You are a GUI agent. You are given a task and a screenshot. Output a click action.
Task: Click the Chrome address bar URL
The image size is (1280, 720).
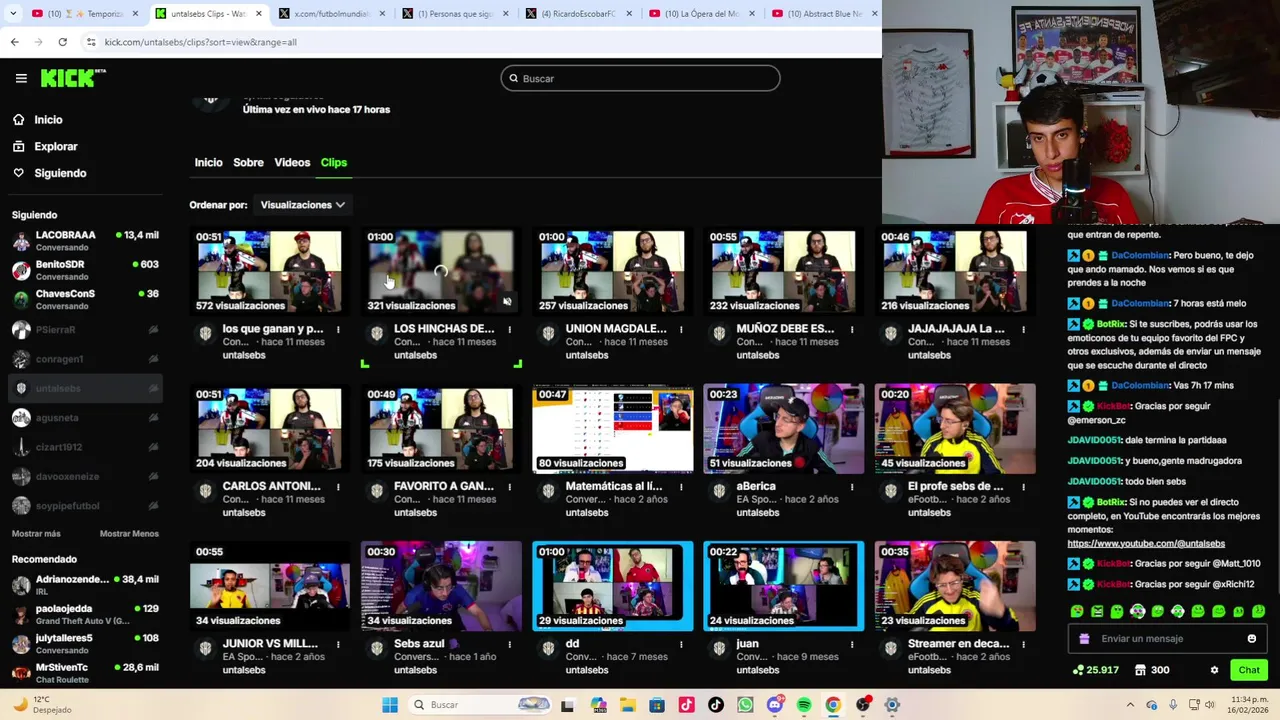pyautogui.click(x=200, y=42)
